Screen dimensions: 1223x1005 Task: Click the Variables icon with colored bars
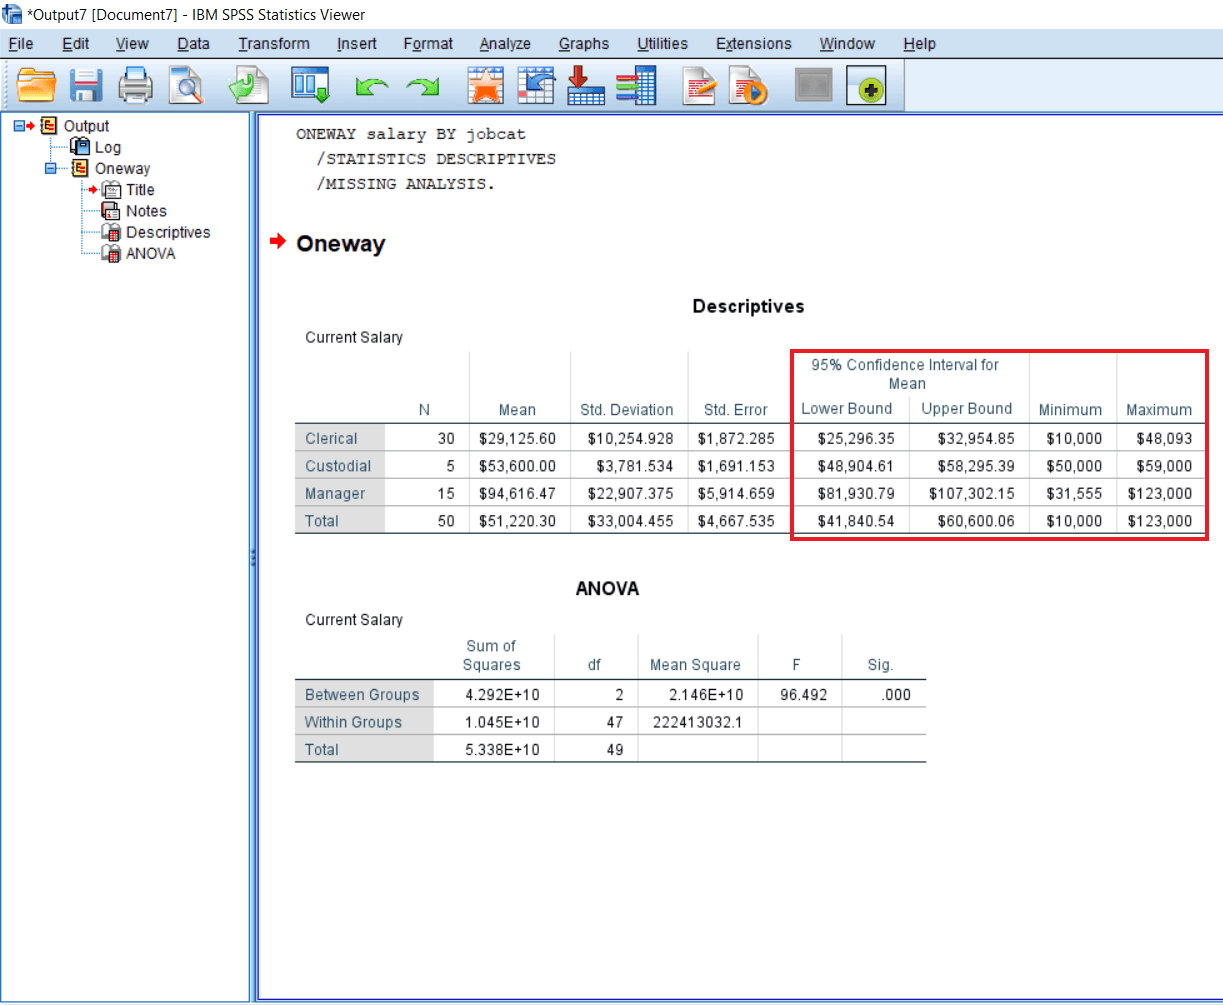(635, 86)
